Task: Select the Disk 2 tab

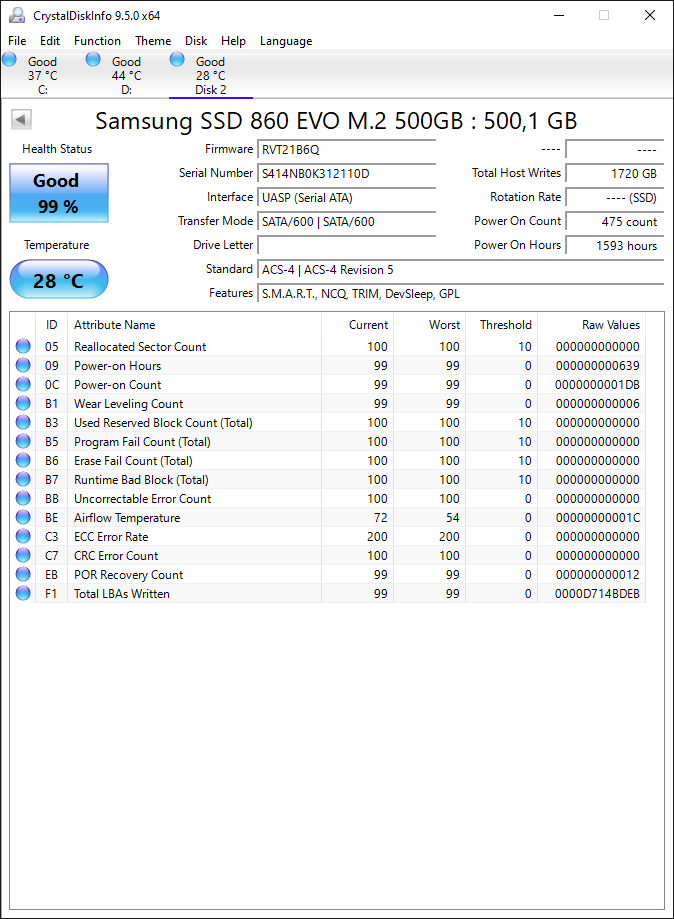Action: 210,75
